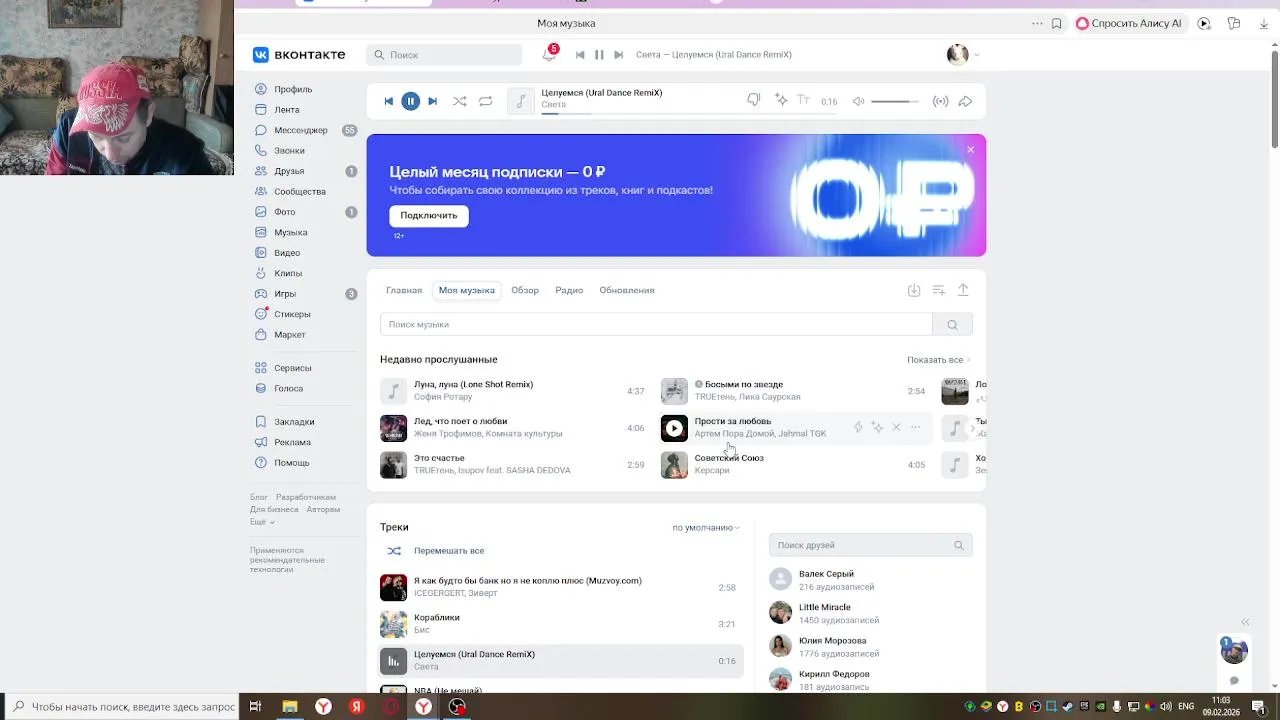Skip to next track in main player
This screenshot has width=1280, height=720.
tap(432, 101)
